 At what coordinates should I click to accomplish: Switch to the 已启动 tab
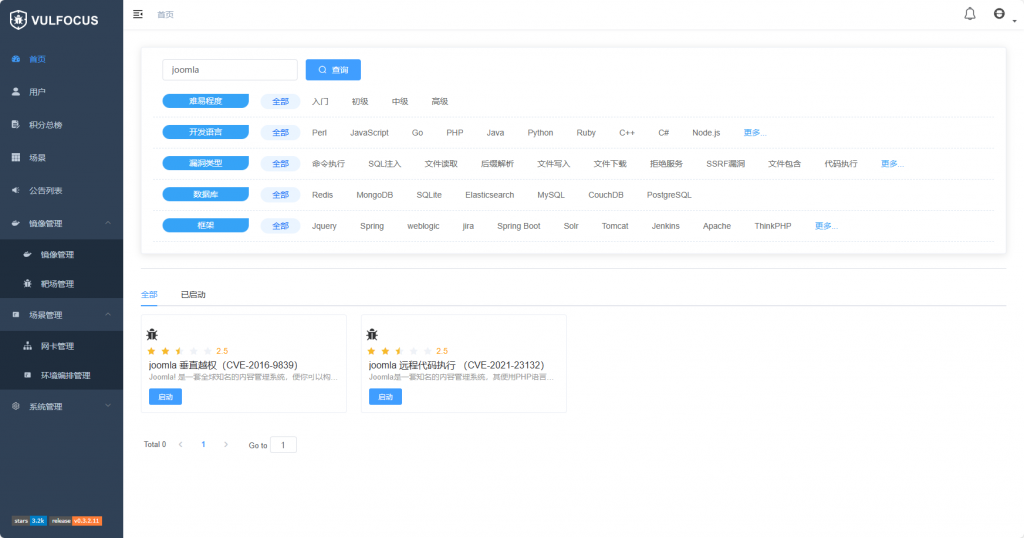pyautogui.click(x=193, y=295)
